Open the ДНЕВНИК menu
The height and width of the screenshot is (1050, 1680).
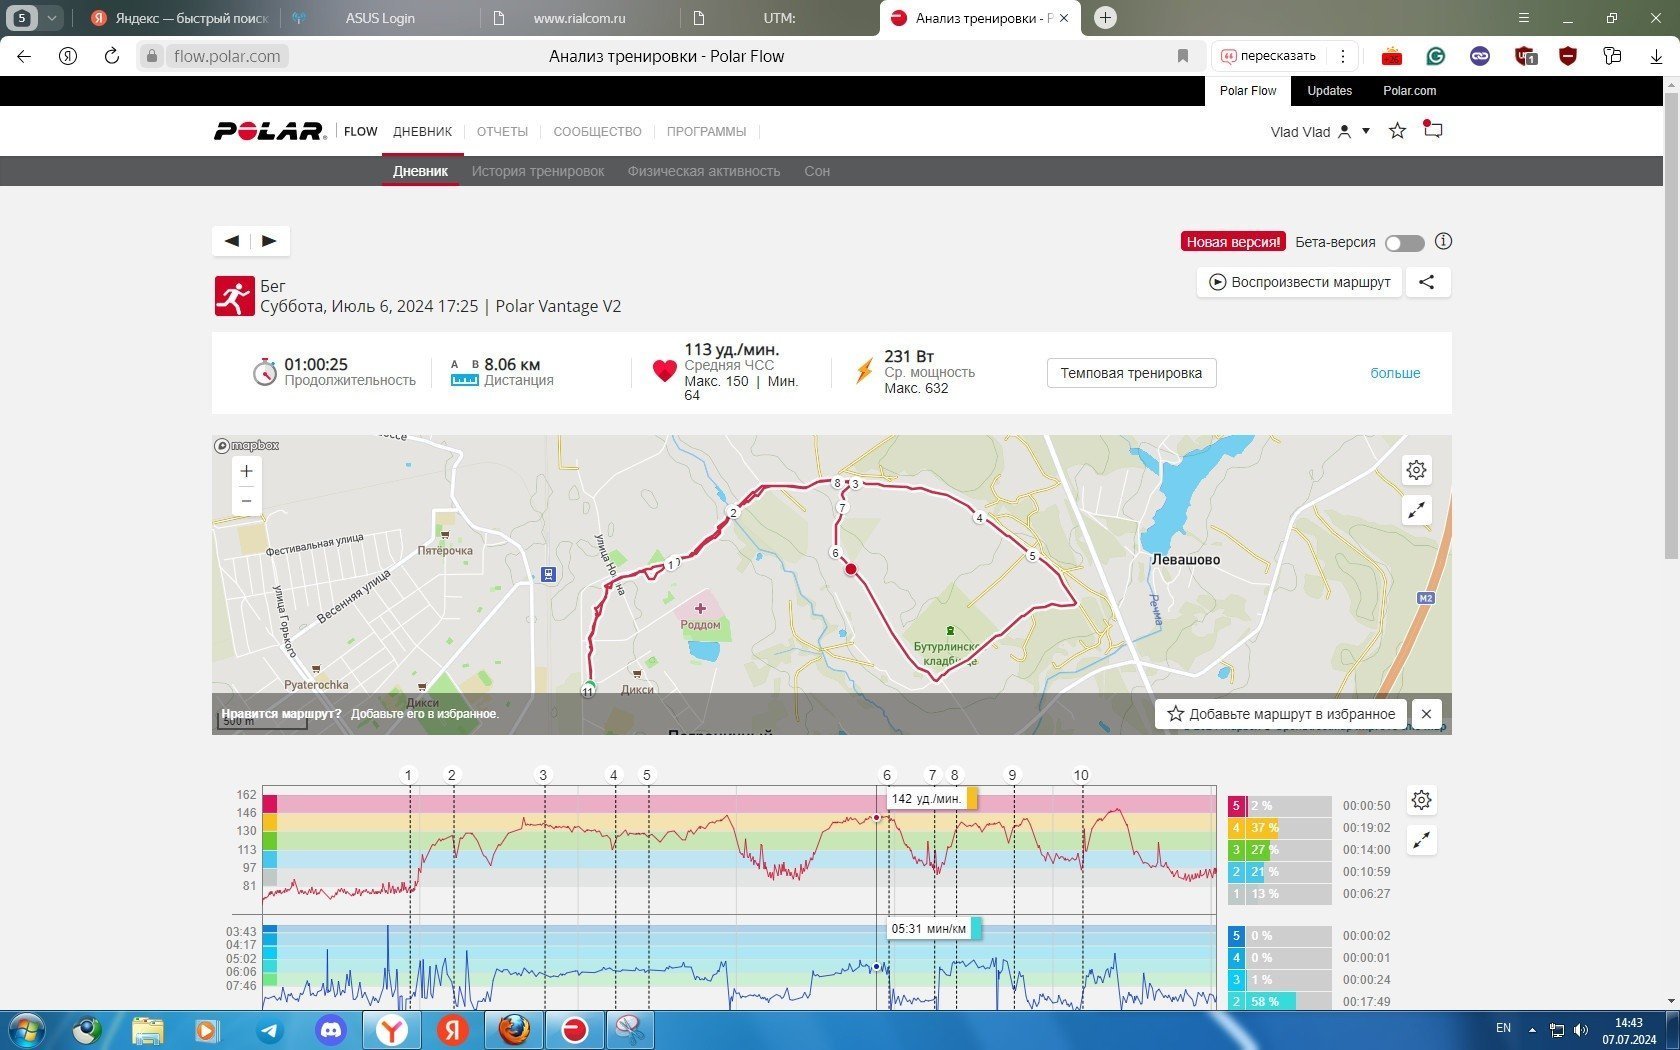pyautogui.click(x=422, y=131)
